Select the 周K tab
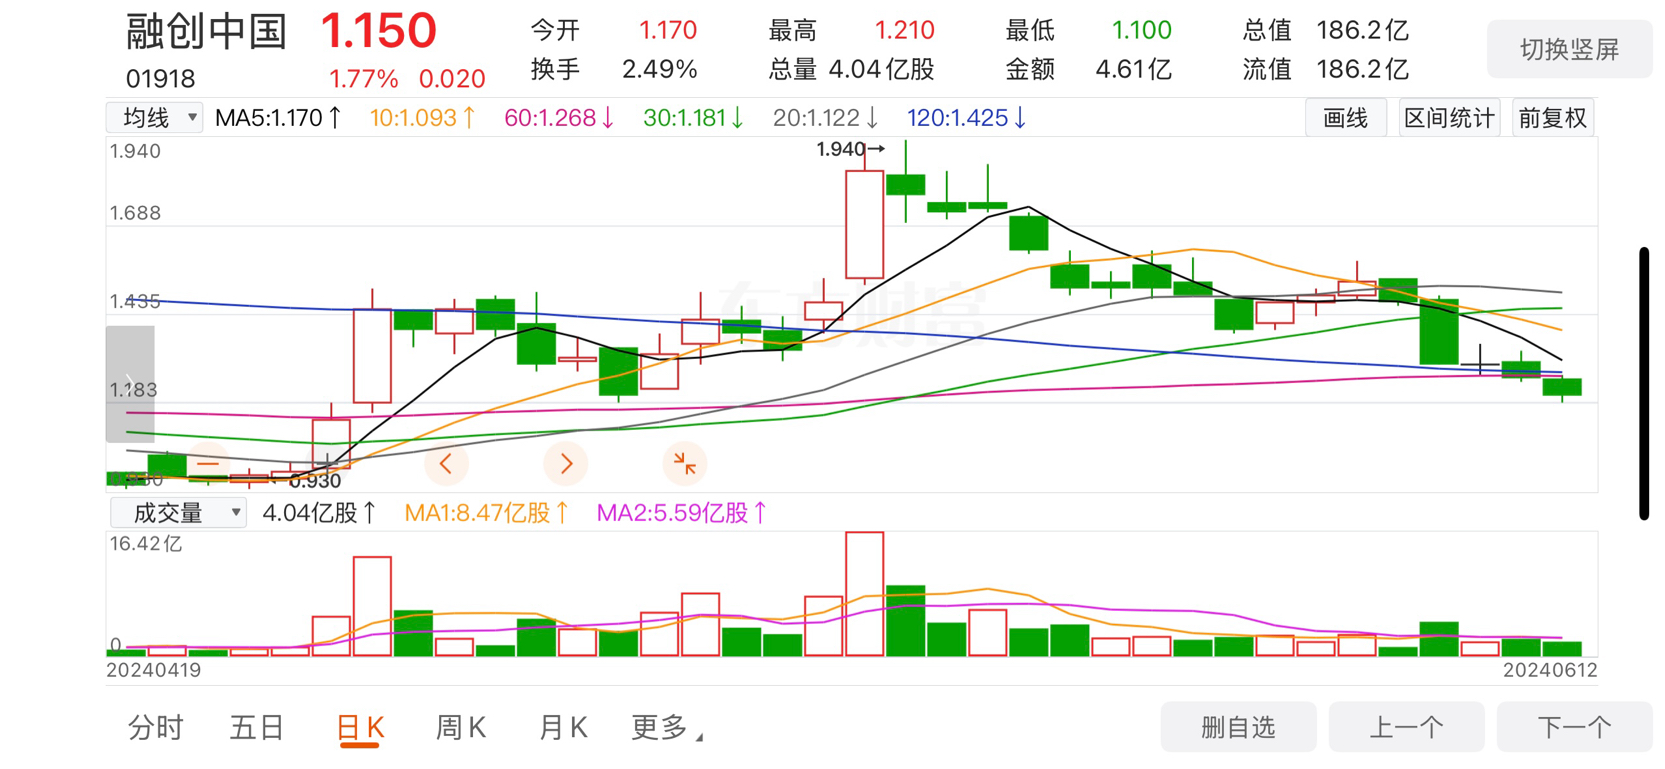The width and height of the screenshot is (1665, 769). [x=461, y=728]
